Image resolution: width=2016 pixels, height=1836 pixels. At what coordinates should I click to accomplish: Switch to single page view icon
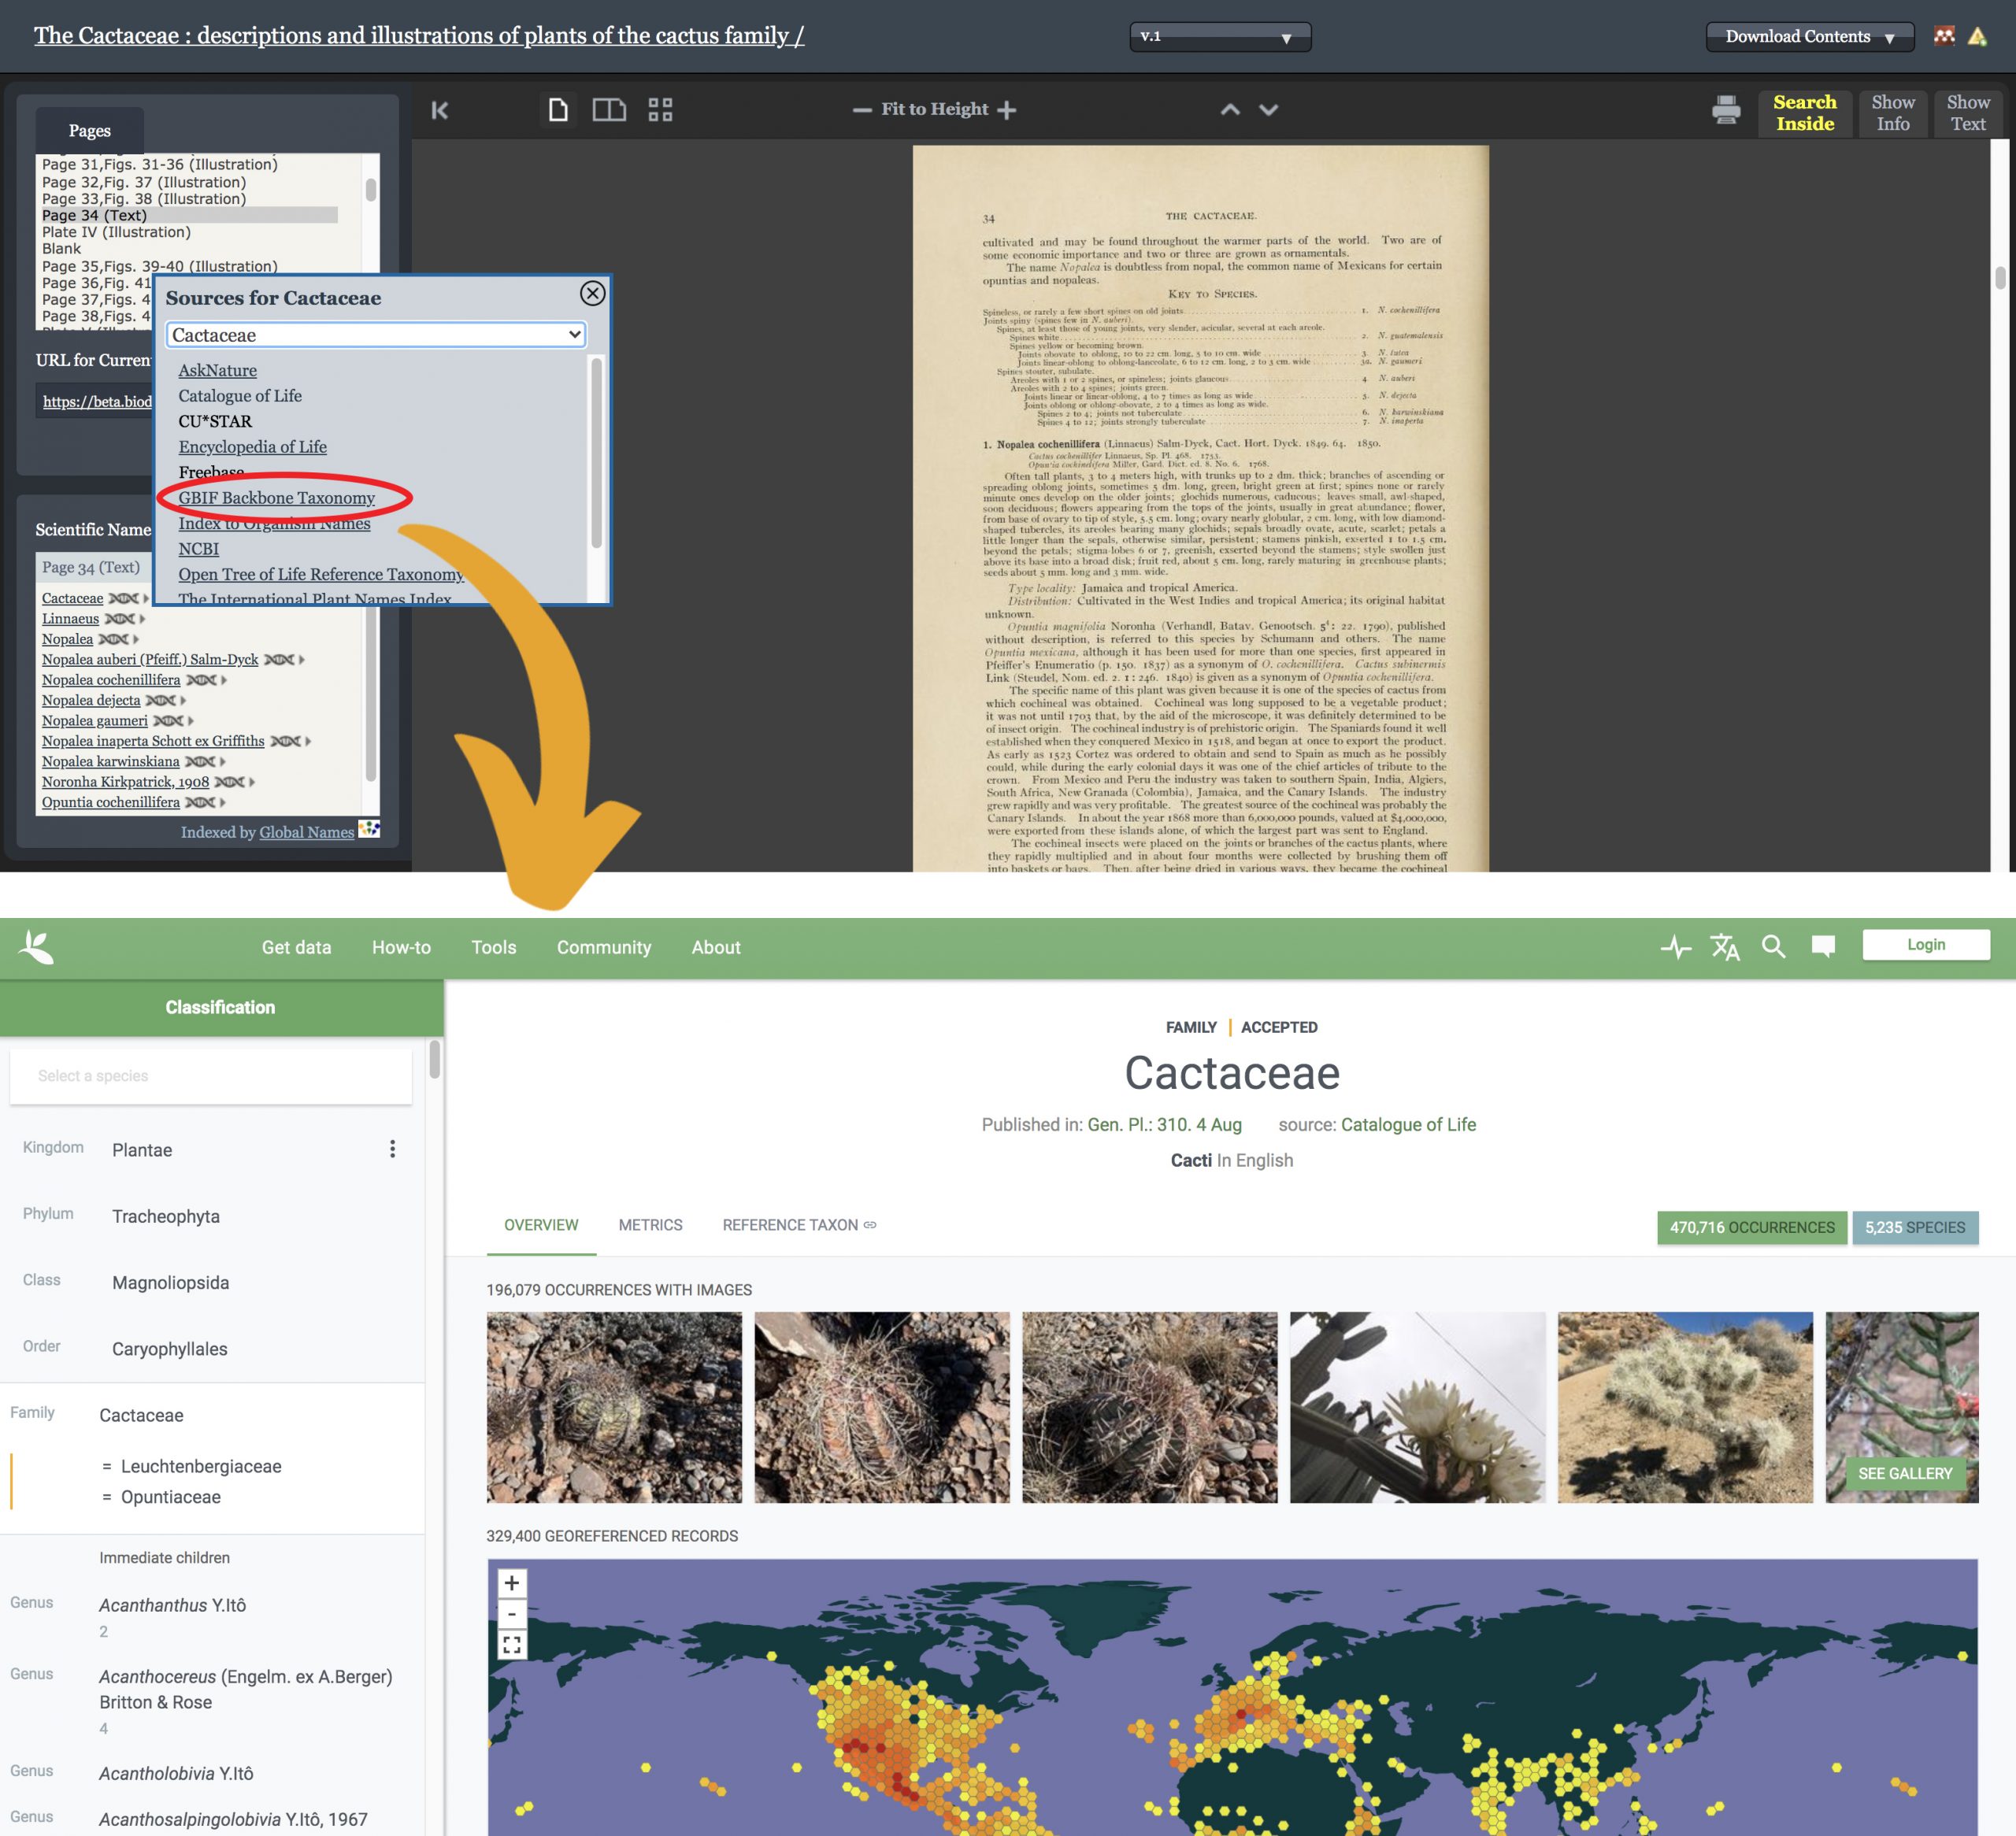tap(558, 109)
